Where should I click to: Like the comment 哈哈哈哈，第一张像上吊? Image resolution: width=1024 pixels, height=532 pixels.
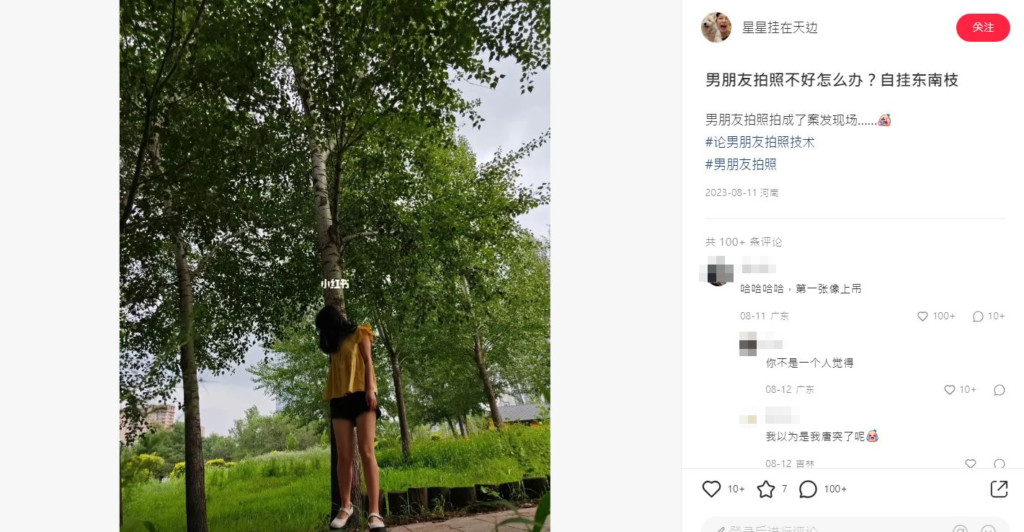tap(923, 317)
